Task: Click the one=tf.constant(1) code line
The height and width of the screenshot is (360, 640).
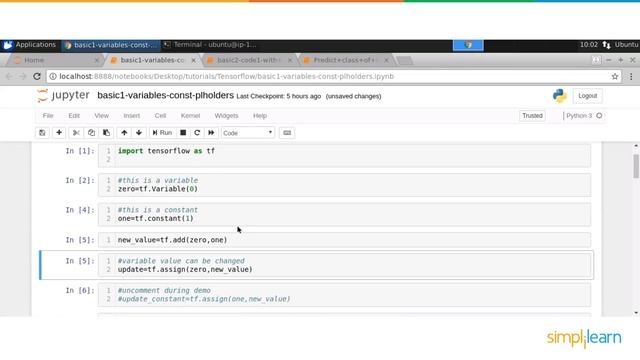Action: (156, 218)
